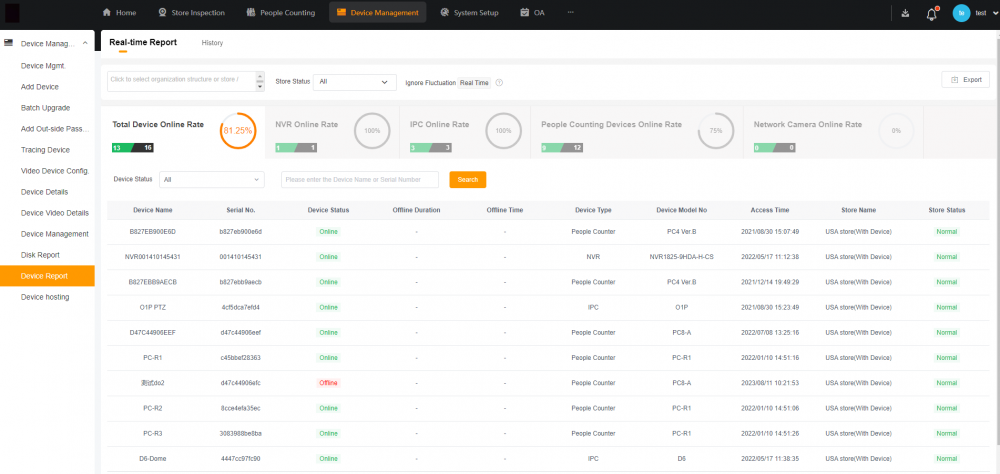The height and width of the screenshot is (474, 1000).
Task: Select Total Device Online Rate card
Action: 182,133
